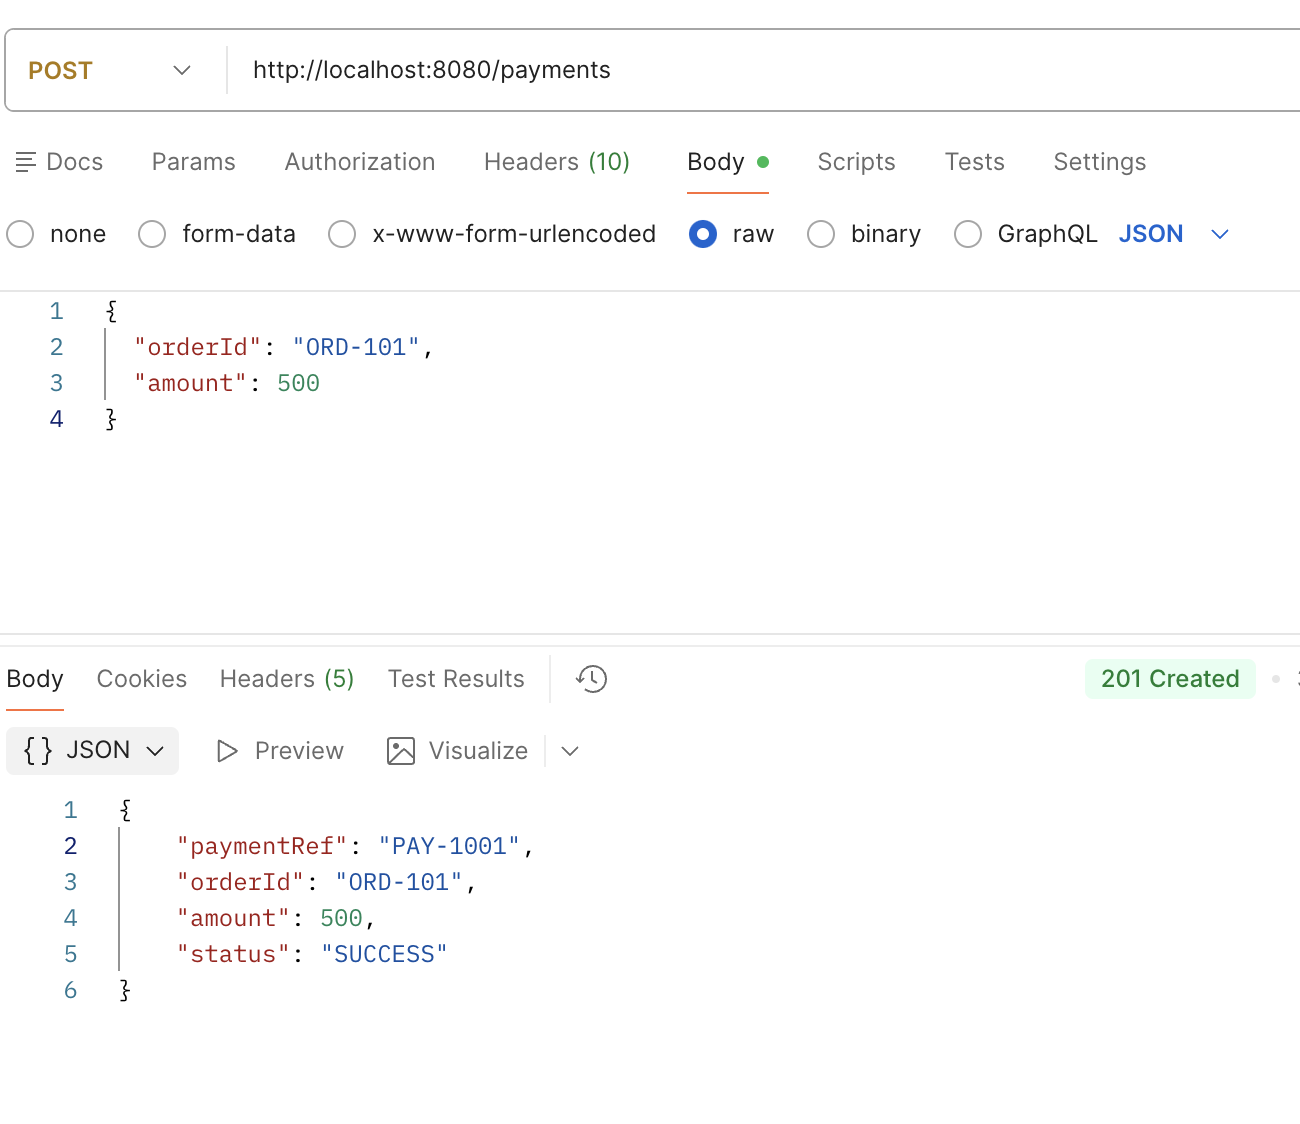Select the none body type radio
This screenshot has width=1300, height=1124.
[21, 234]
